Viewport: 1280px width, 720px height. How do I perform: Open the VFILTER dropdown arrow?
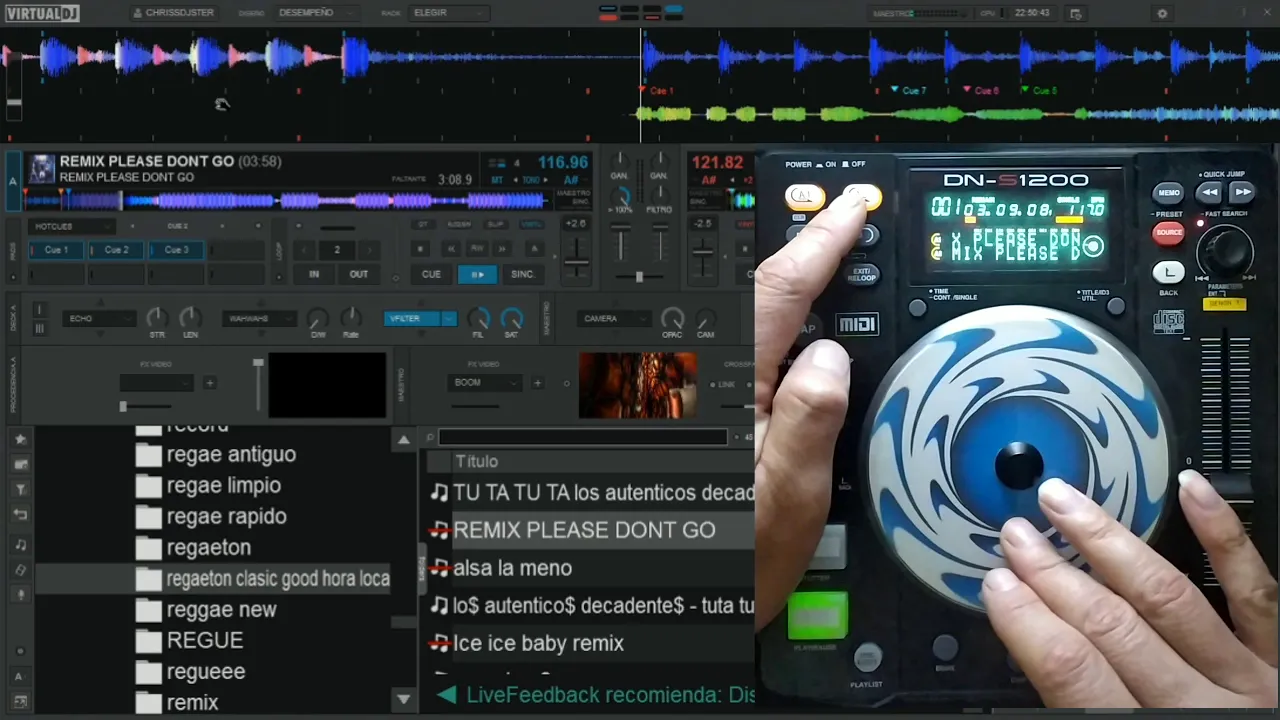[449, 319]
